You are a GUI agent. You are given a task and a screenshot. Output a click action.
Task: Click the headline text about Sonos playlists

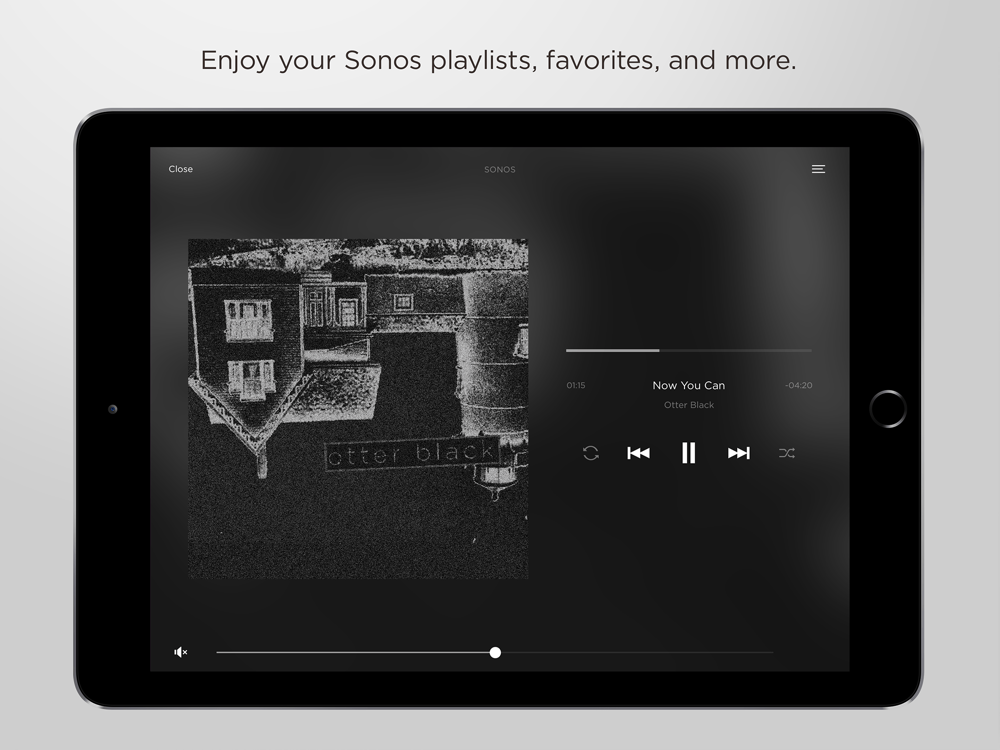click(499, 61)
